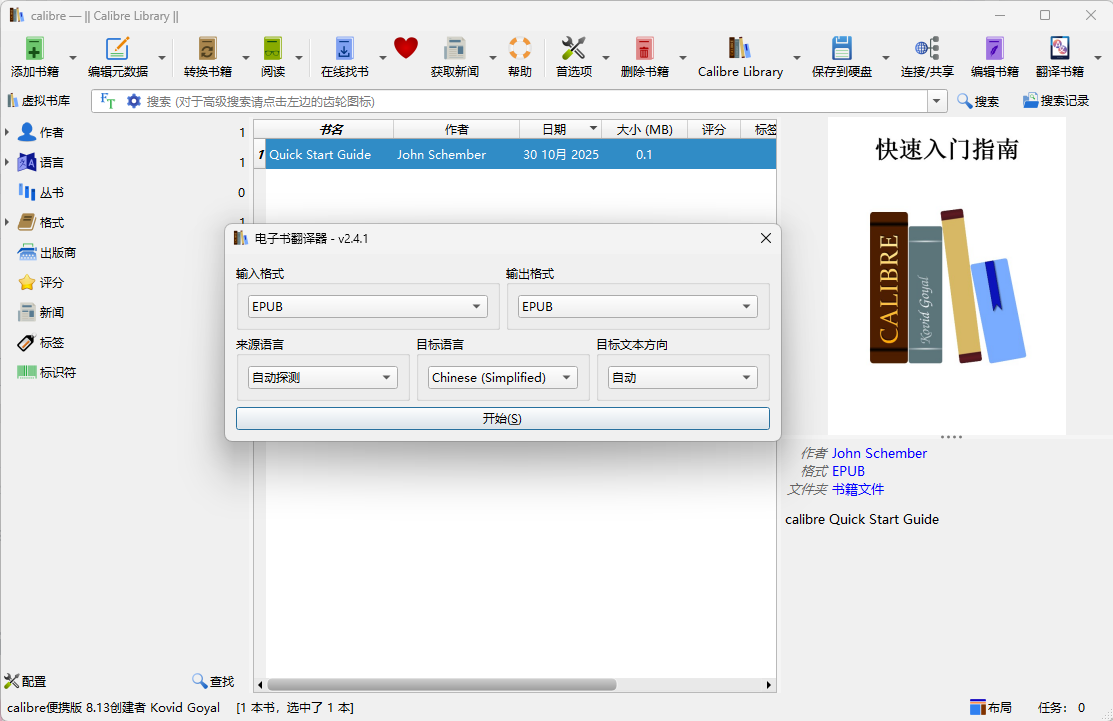Click the 获取新闻 (Fetch news) icon
Image resolution: width=1113 pixels, height=721 pixels.
pyautogui.click(x=455, y=49)
